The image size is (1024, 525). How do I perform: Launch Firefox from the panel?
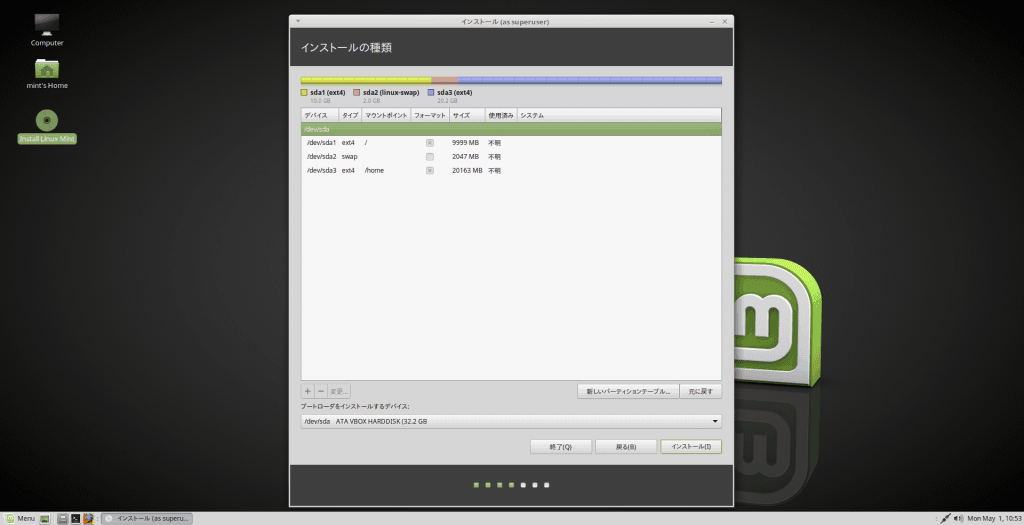click(x=88, y=518)
